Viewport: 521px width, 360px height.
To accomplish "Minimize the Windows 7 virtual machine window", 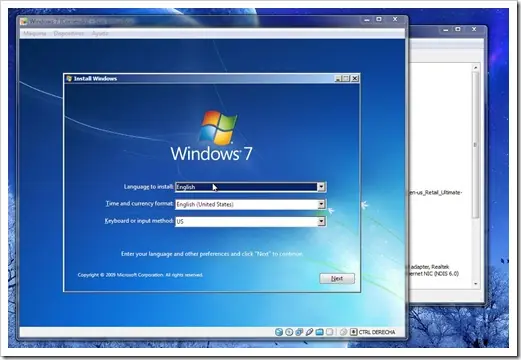I will pyautogui.click(x=367, y=19).
